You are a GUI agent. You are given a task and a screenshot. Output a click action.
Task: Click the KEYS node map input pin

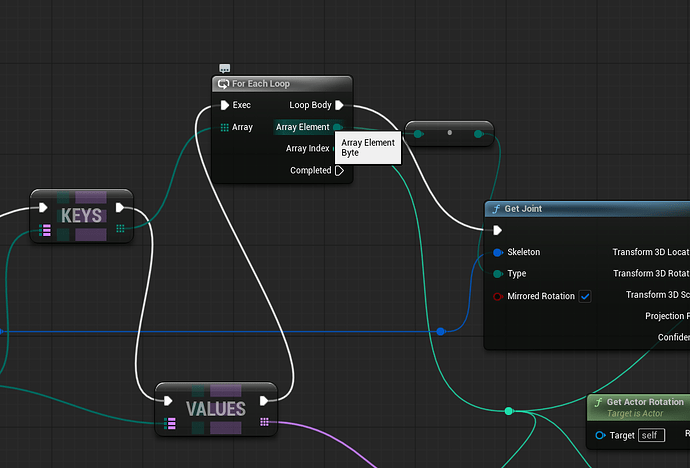tap(45, 230)
